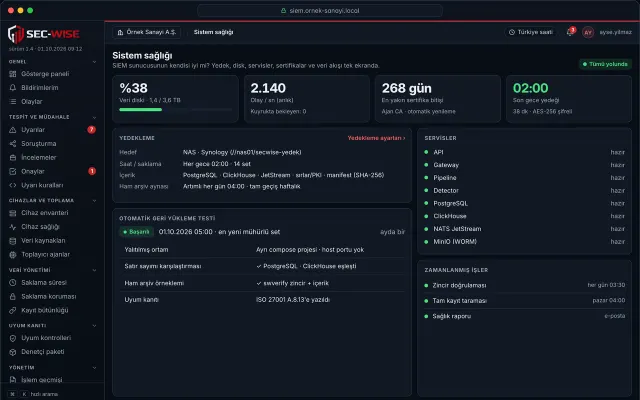The width and height of the screenshot is (640, 400).
Task: Open the ayse.yilmaz user menu
Action: click(x=616, y=32)
